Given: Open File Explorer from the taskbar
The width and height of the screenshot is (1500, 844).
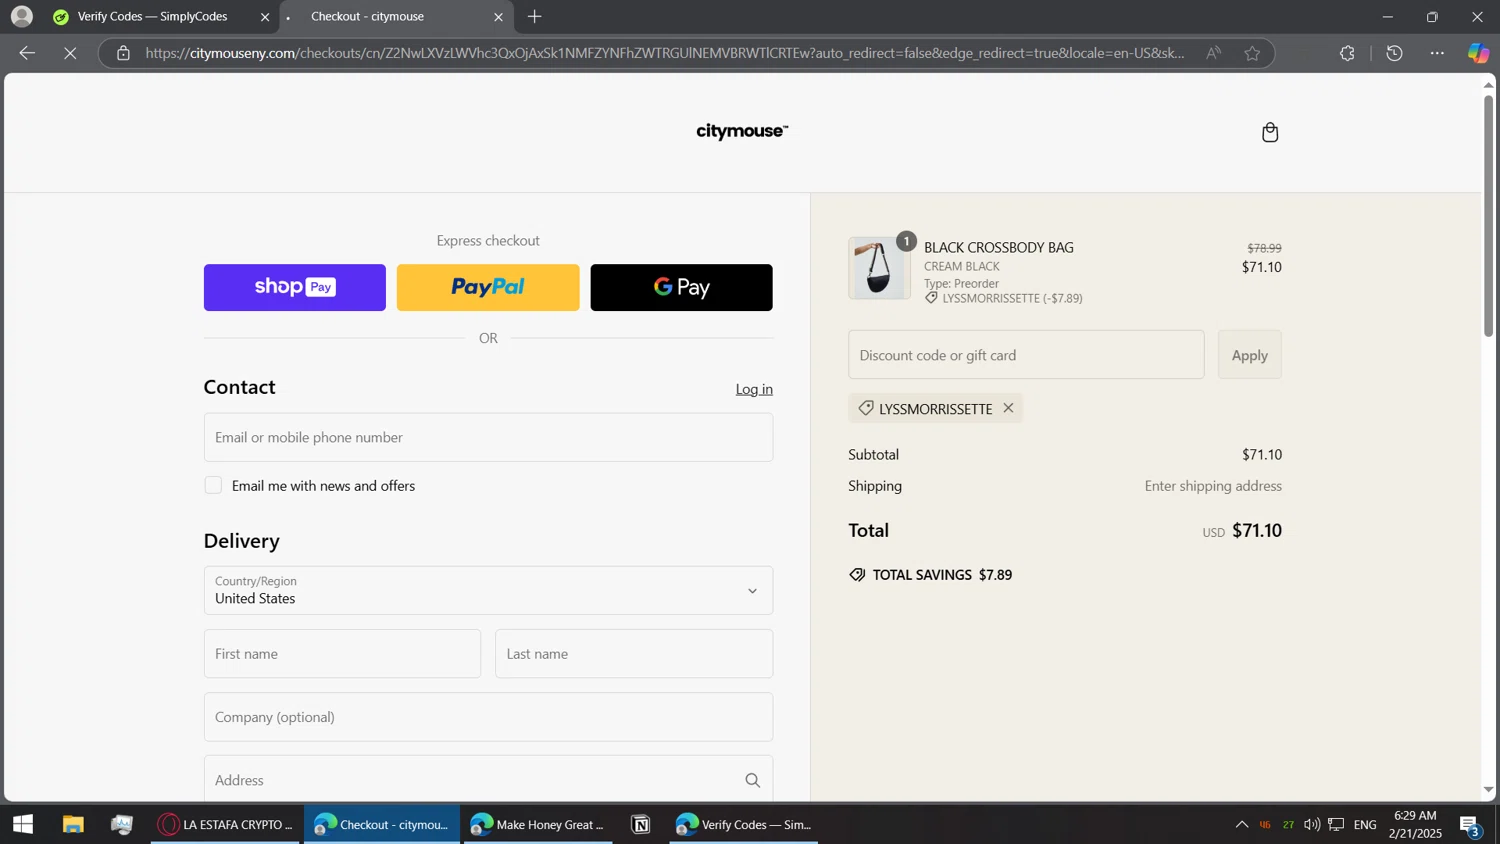Looking at the screenshot, I should point(73,825).
